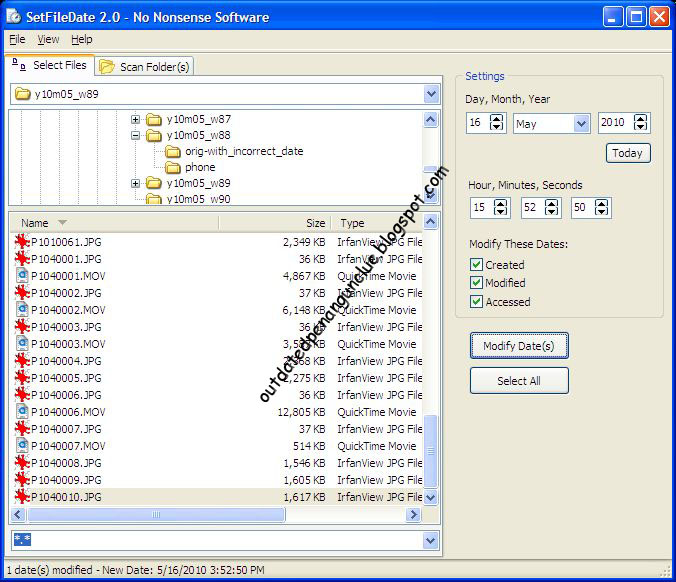Click the QuickTime icon of P1040001.MOV
The width and height of the screenshot is (676, 582).
click(22, 275)
